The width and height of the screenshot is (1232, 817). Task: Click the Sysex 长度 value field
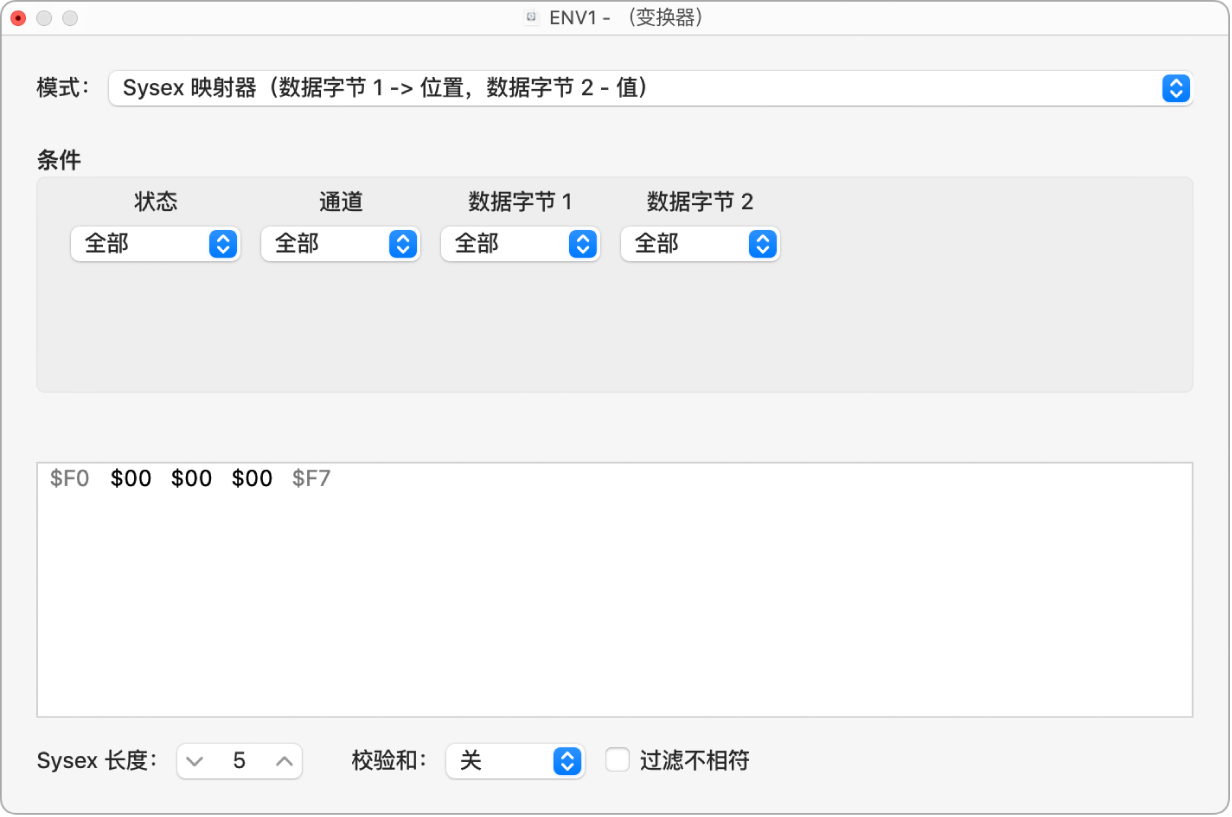[239, 761]
